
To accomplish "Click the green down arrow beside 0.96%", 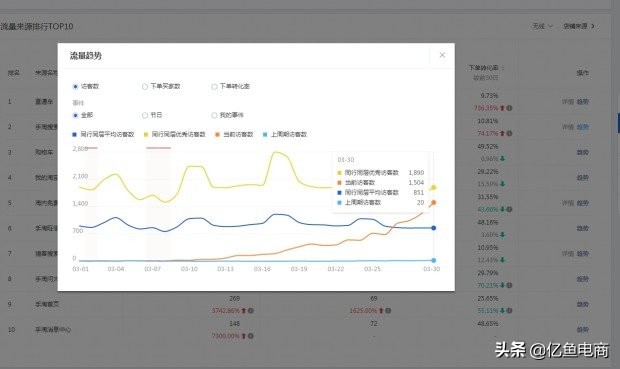I will pos(502,159).
